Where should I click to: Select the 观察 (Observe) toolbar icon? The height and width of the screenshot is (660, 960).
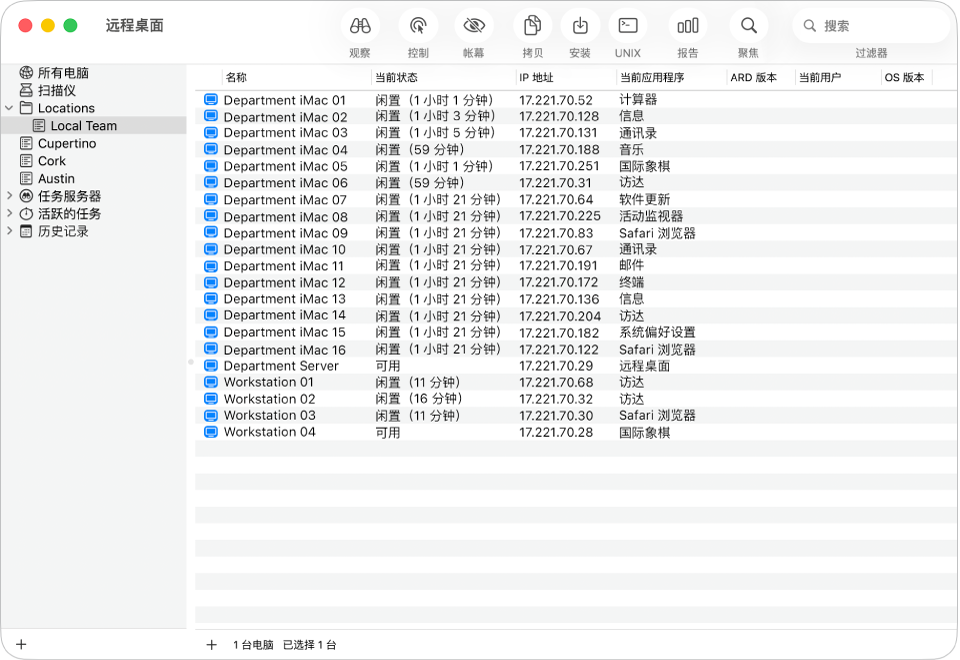[359, 25]
